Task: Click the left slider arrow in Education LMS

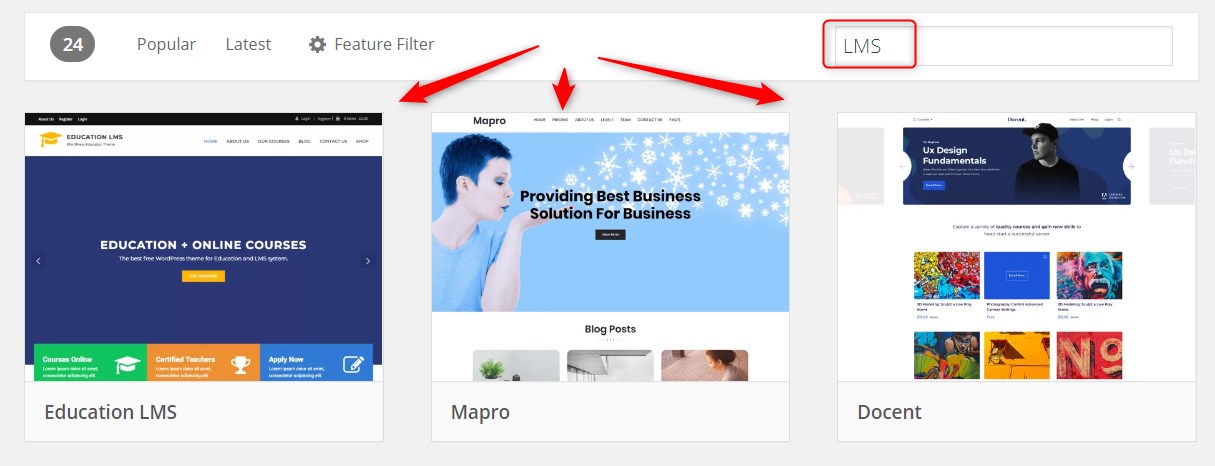Action: point(39,261)
